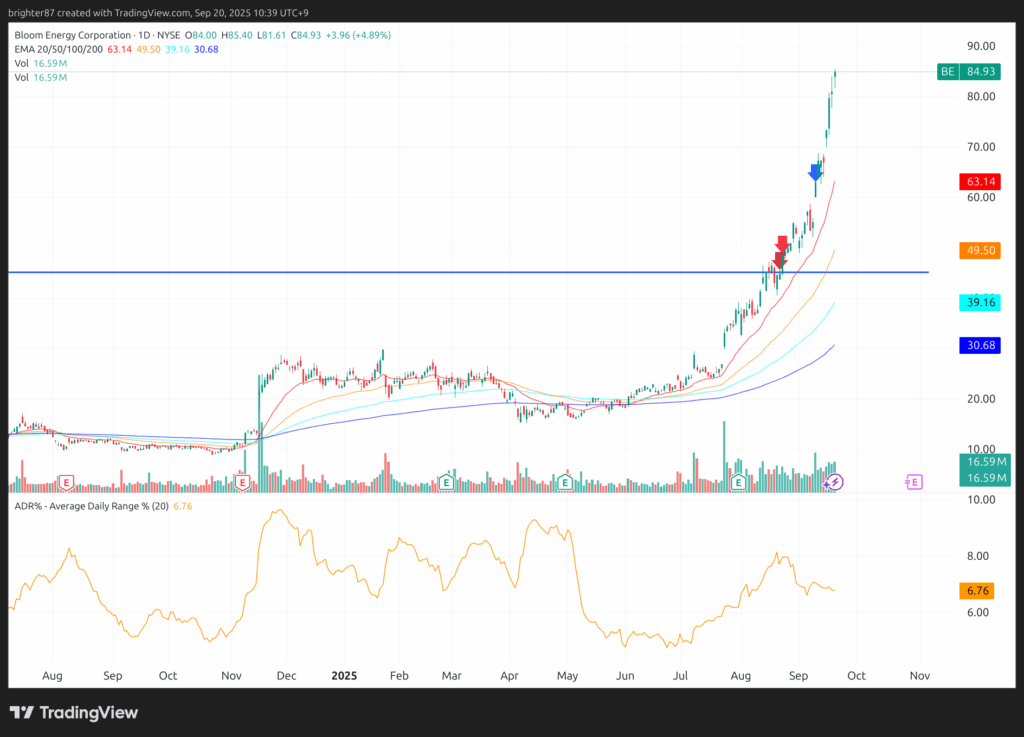Click the Apr label on time axis
This screenshot has height=737, width=1024.
(x=509, y=676)
